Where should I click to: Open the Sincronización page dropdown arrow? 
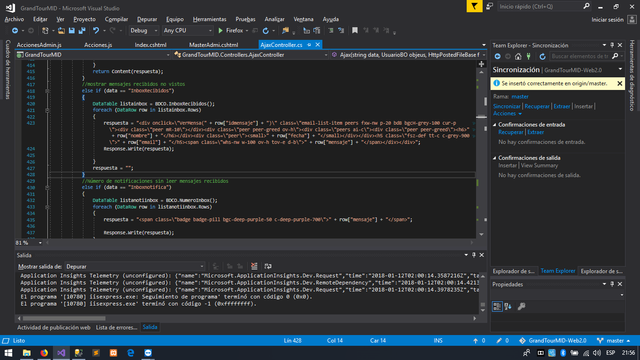[620, 69]
